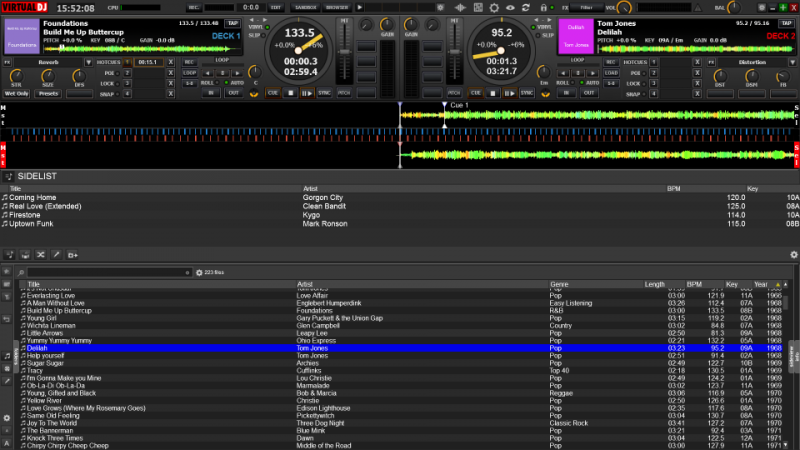Open Deck 1 Reverb effect dropdown arrow
The height and width of the screenshot is (450, 800).
(88, 62)
